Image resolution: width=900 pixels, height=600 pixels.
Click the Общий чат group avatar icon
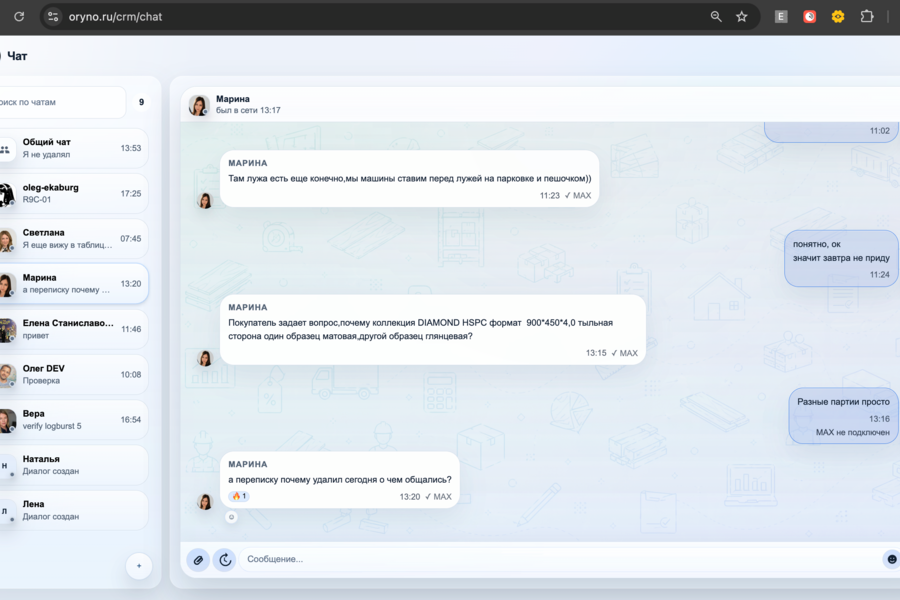coord(5,149)
